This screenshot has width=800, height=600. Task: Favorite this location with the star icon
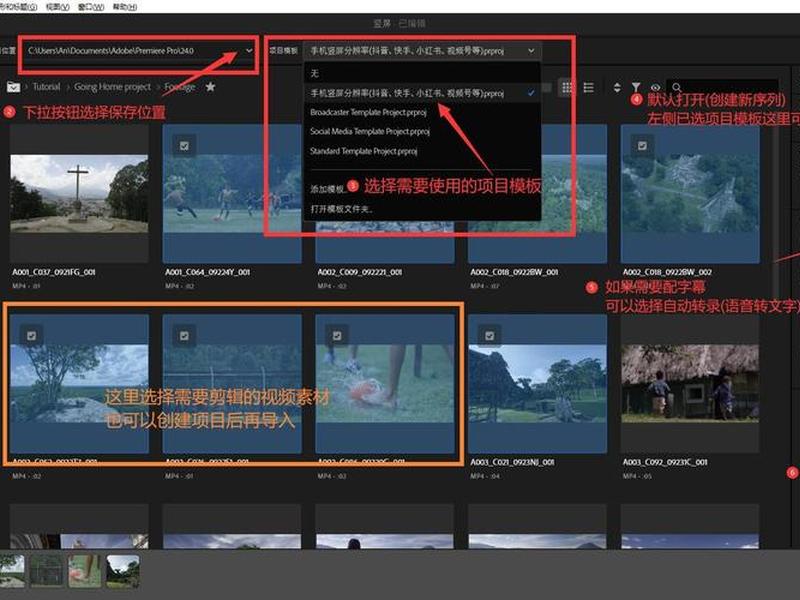[x=210, y=87]
